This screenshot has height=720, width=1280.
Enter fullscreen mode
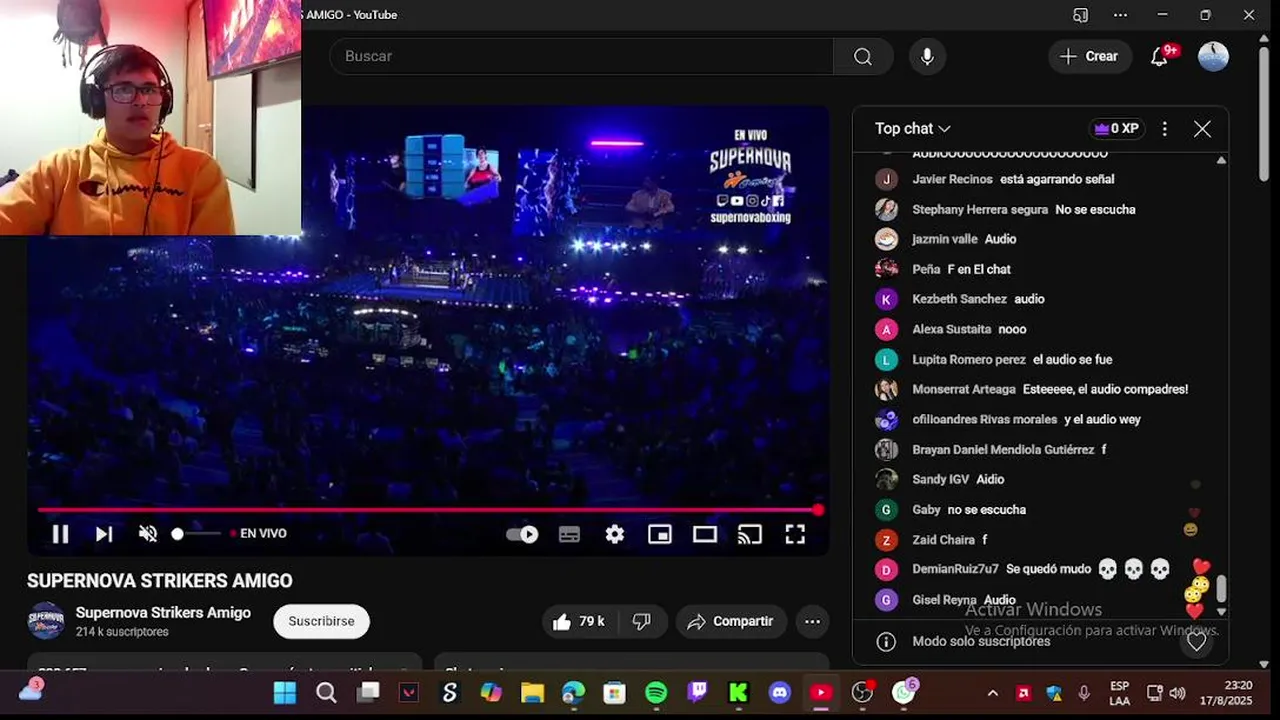click(795, 534)
